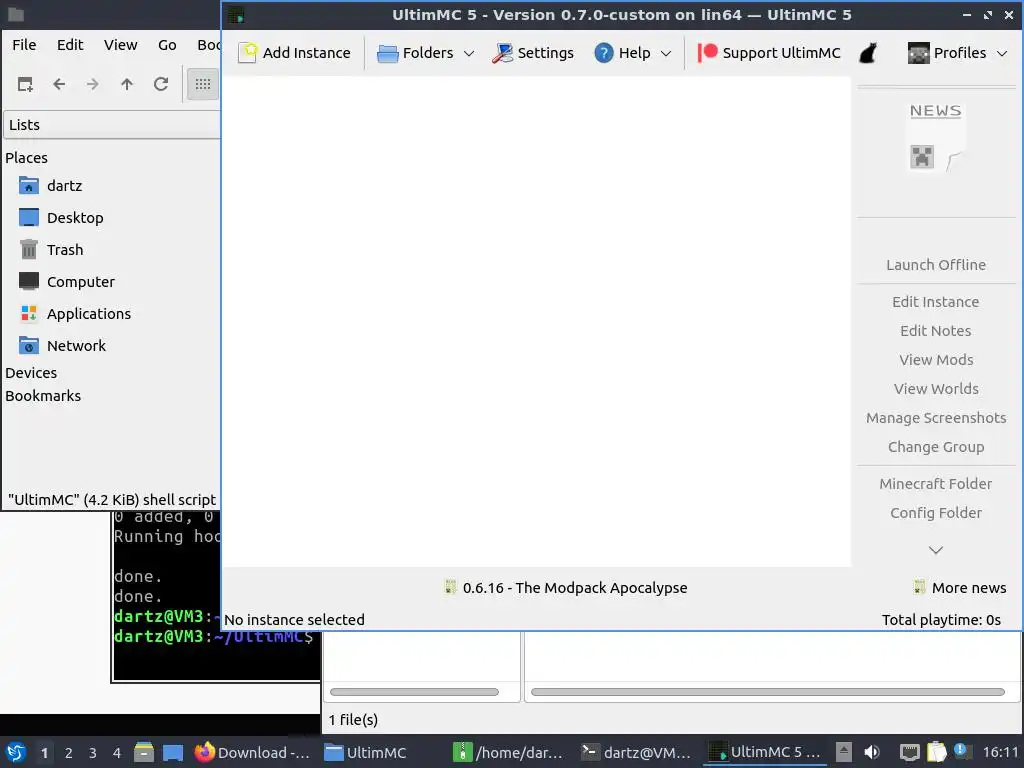
Task: Open the Config Folder button
Action: [936, 513]
